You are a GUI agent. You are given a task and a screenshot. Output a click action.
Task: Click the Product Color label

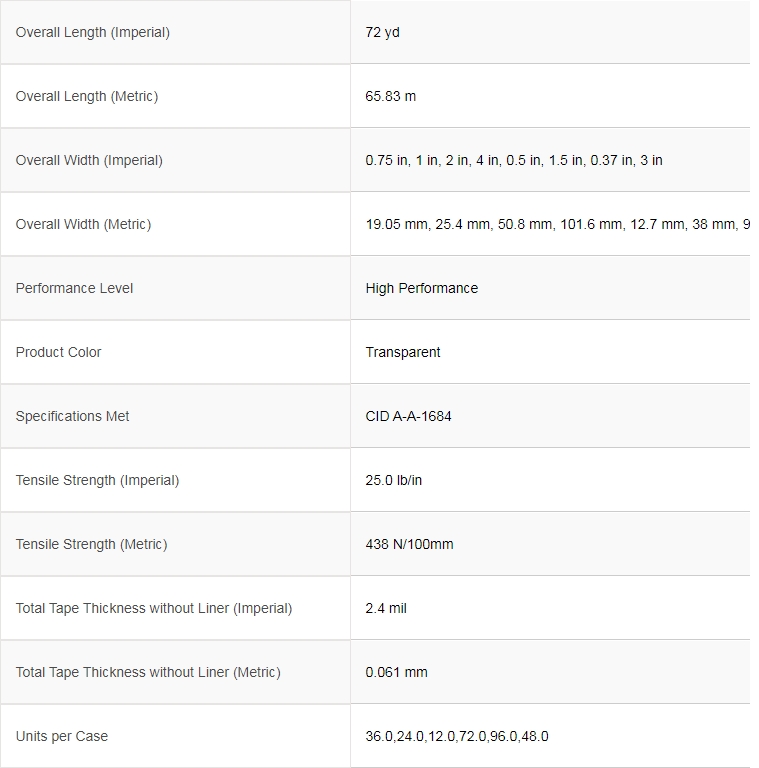tap(58, 352)
